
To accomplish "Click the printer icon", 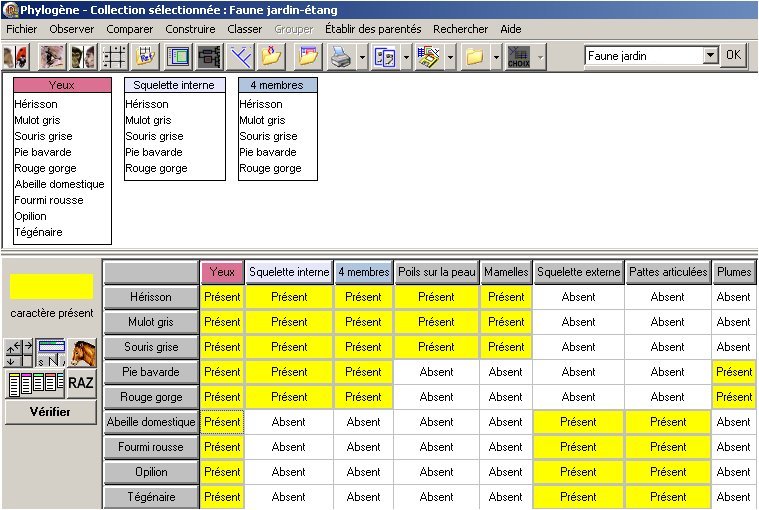I will click(x=341, y=57).
